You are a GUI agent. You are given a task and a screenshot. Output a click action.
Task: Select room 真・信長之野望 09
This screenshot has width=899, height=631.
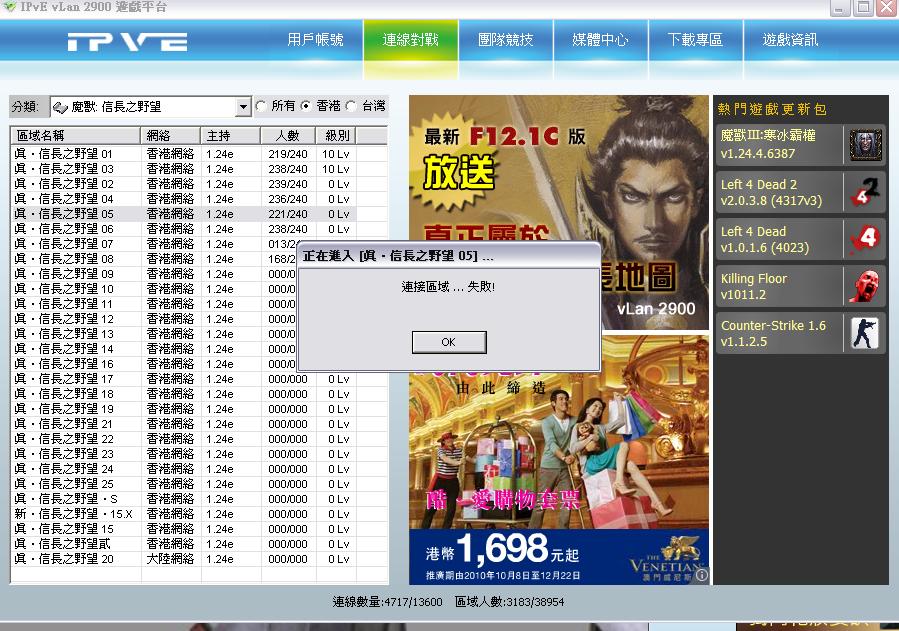click(154, 274)
